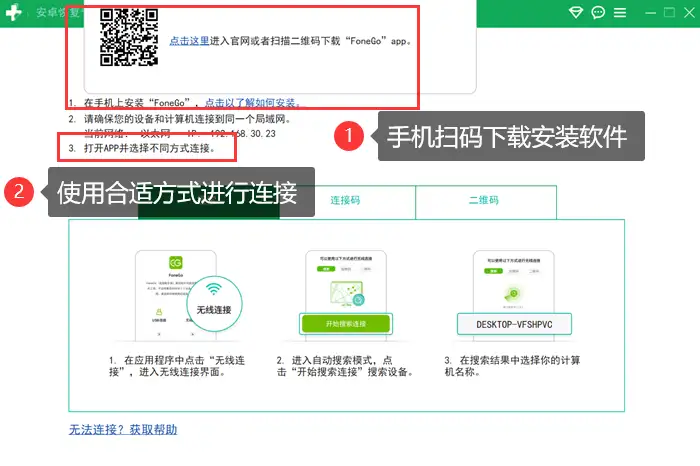Open the 点击以了解如何安装 link
Image resolution: width=700 pixels, height=466 pixels.
point(252,103)
